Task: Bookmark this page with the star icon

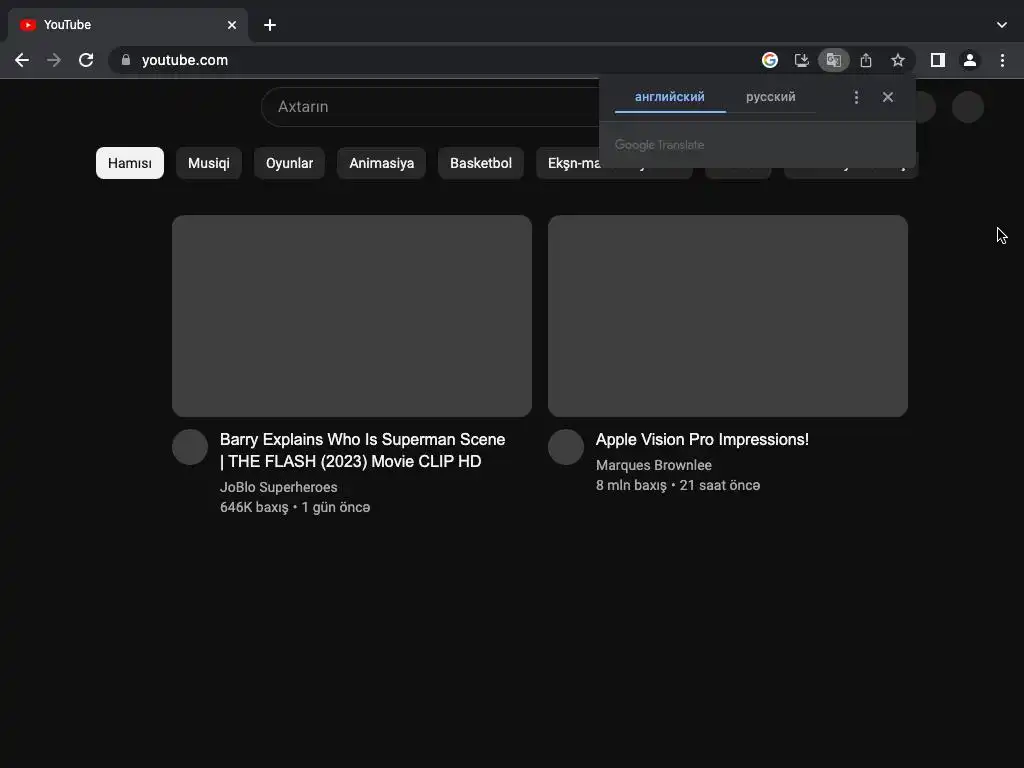Action: tap(898, 60)
